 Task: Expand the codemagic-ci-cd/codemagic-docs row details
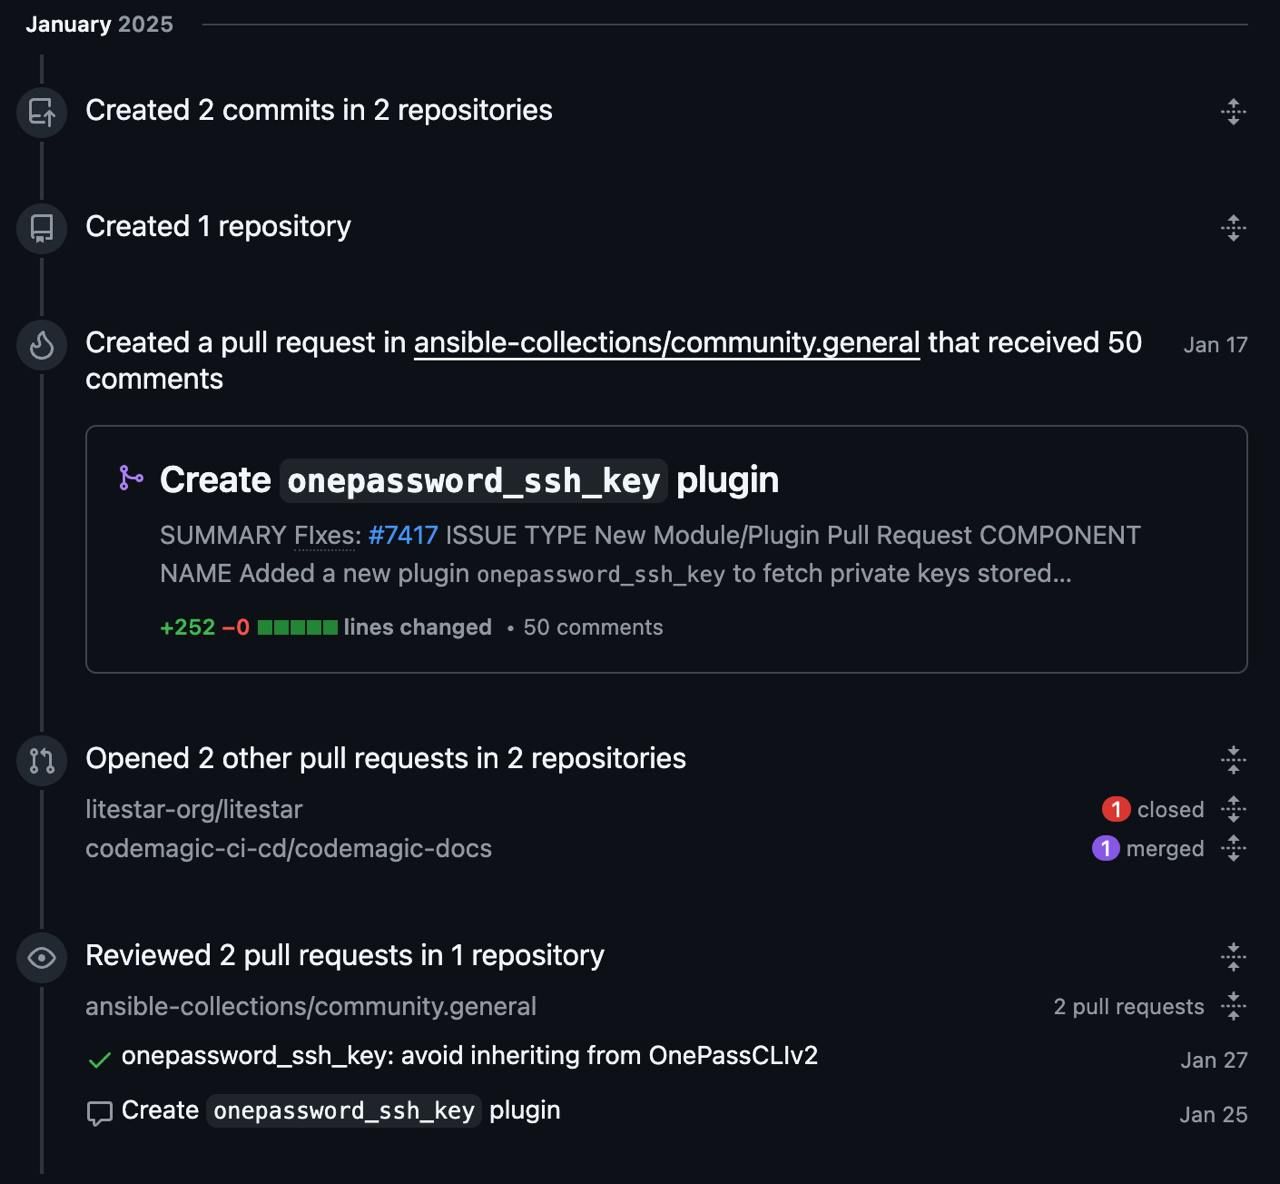pyautogui.click(x=1233, y=848)
